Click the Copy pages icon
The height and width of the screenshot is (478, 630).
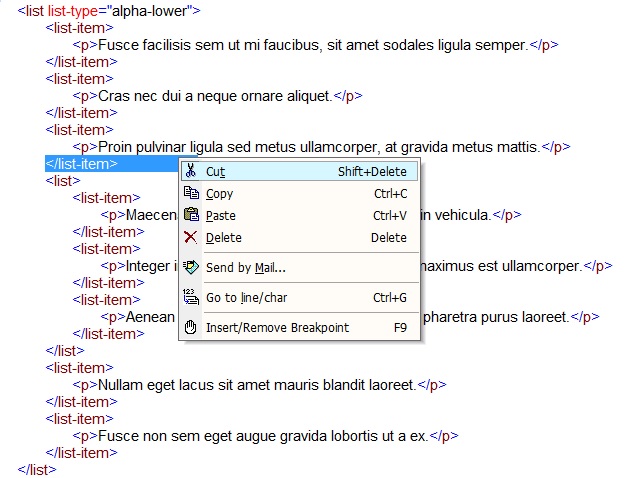[x=191, y=193]
